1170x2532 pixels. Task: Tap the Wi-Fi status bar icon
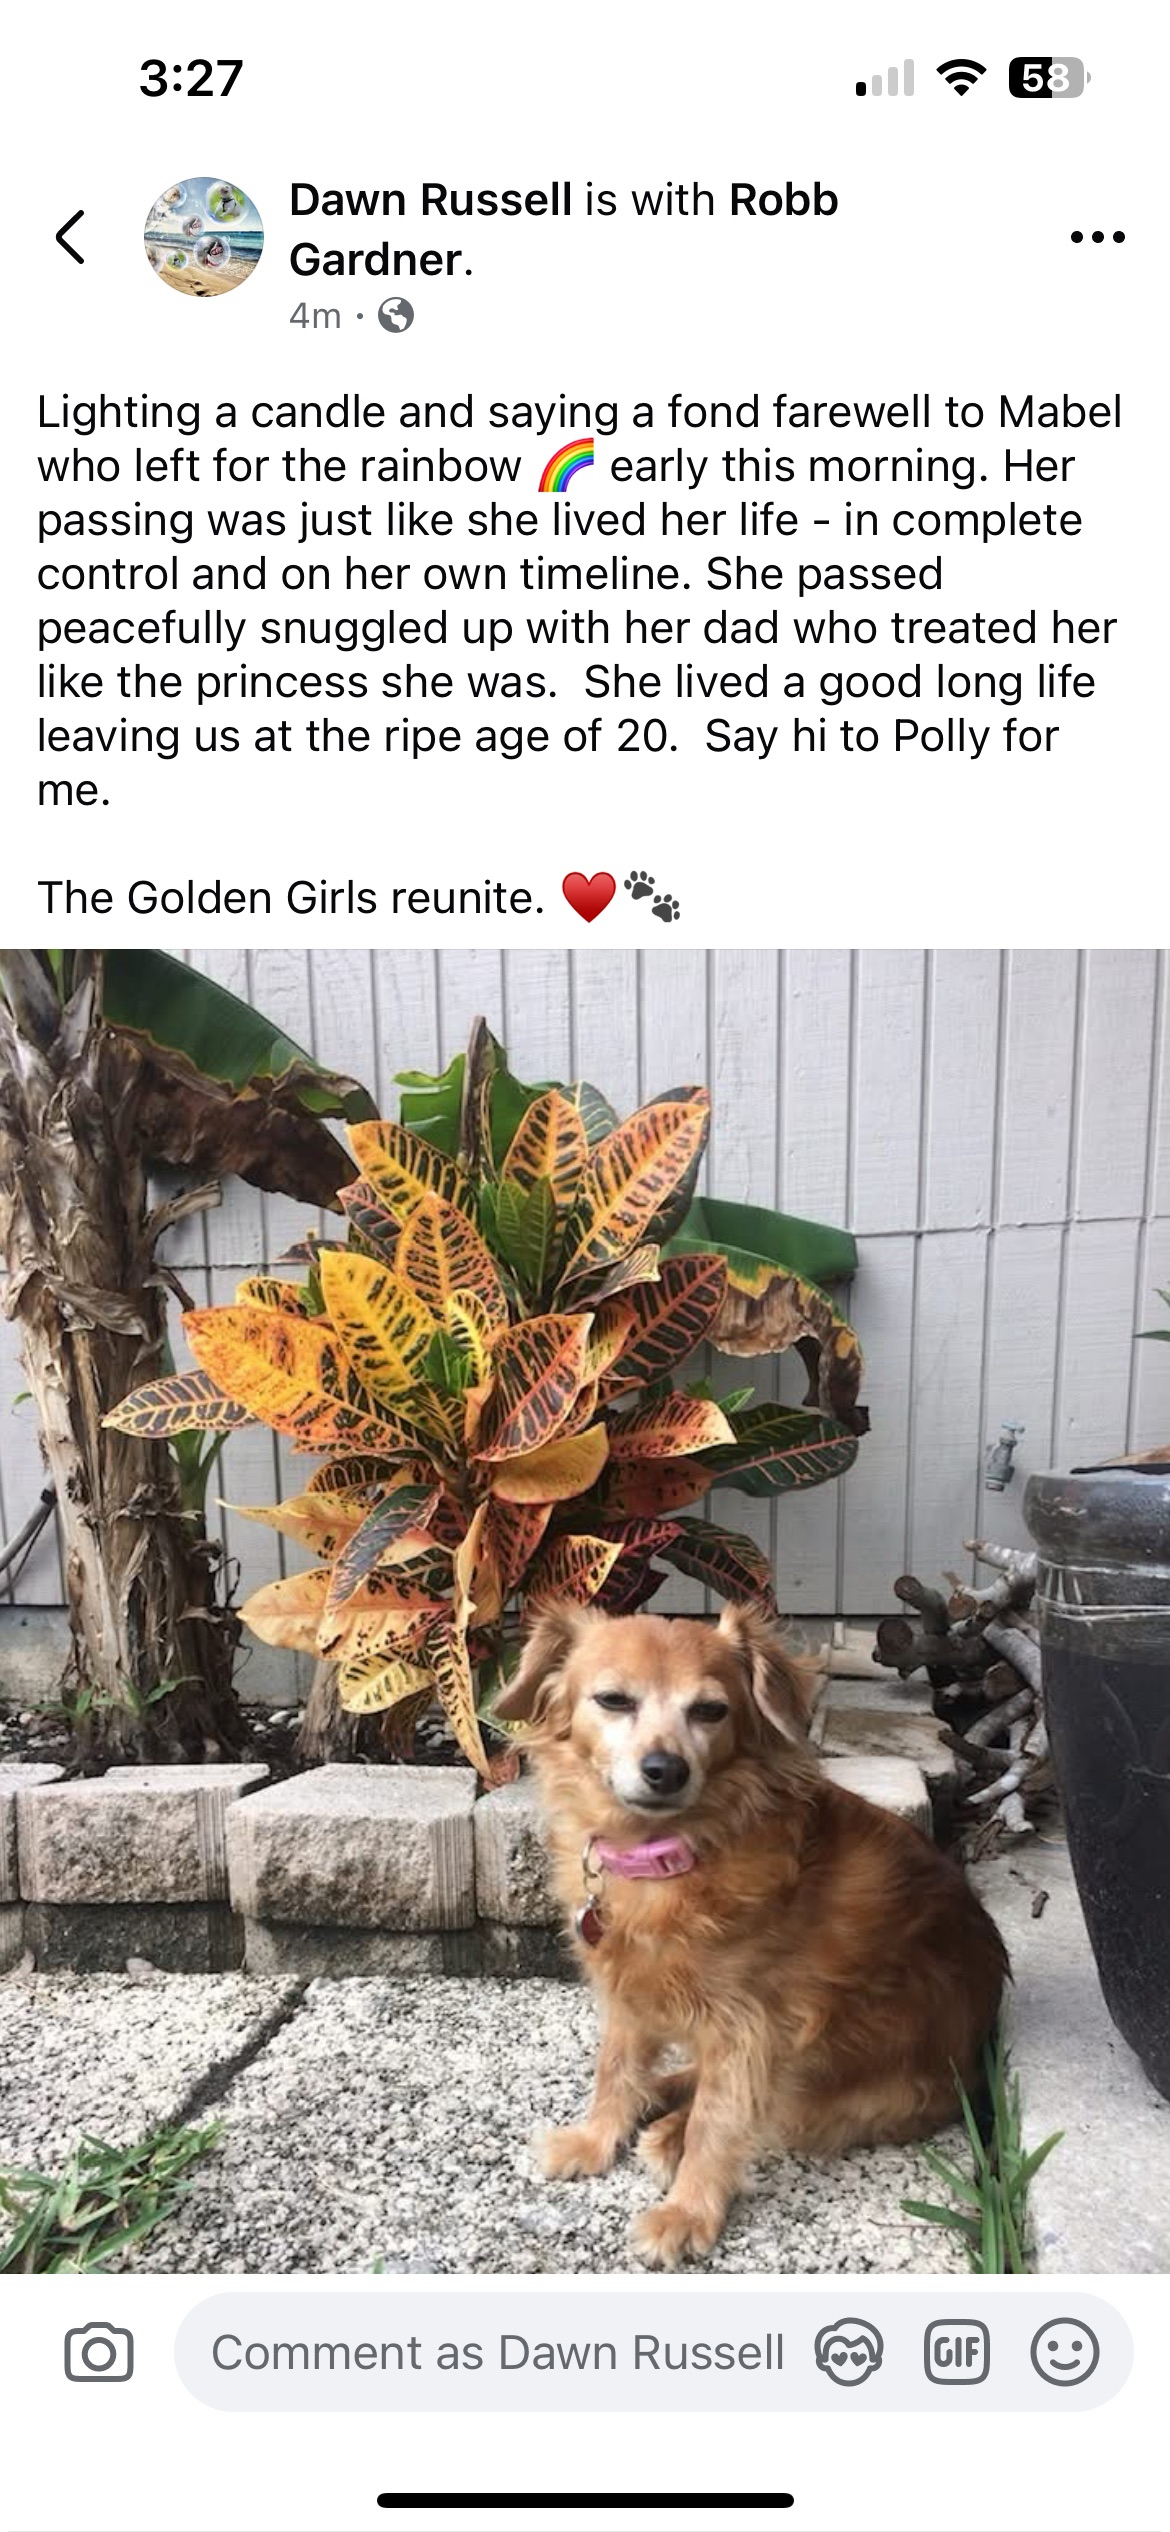(x=961, y=77)
